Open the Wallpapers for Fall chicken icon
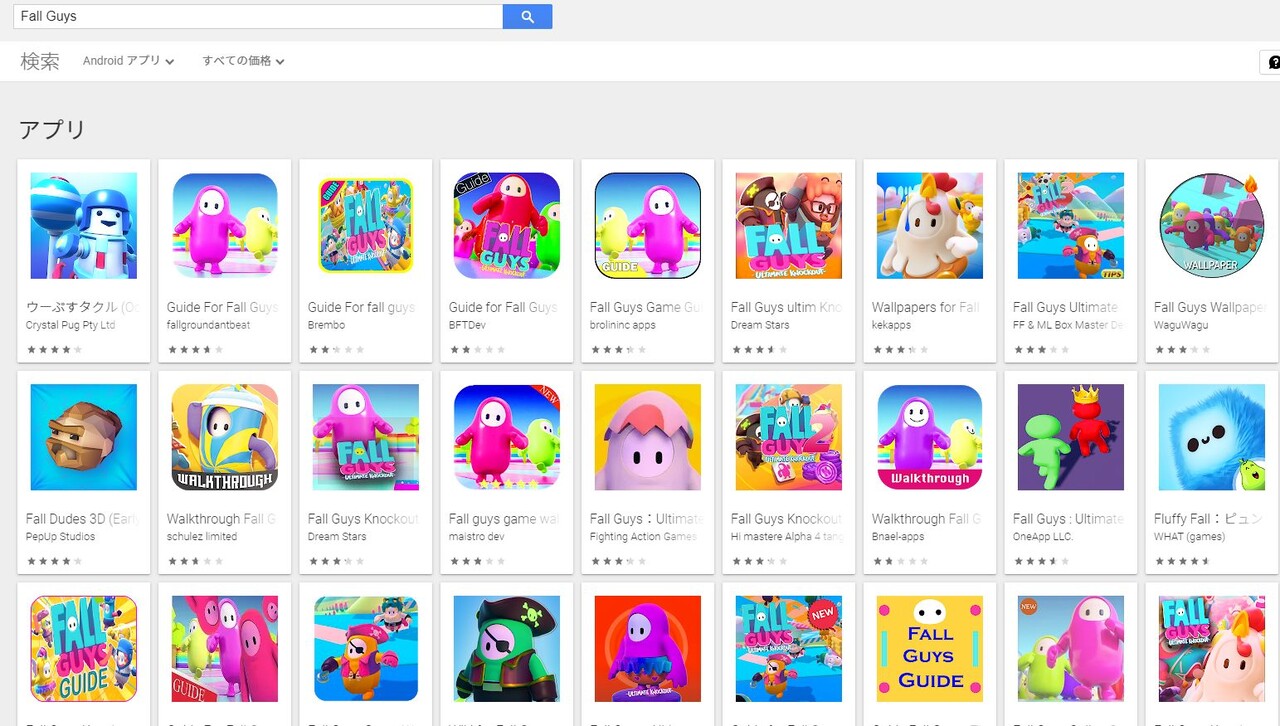The height and width of the screenshot is (726, 1280). point(929,225)
